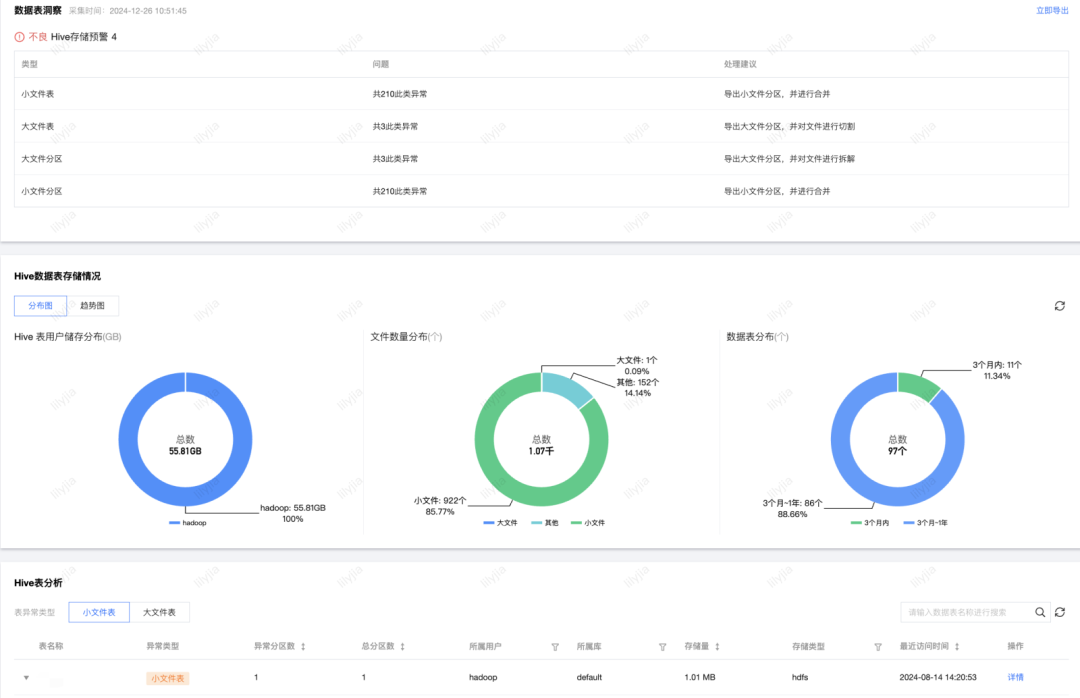Refresh the Hive表分析 table

pyautogui.click(x=1059, y=612)
